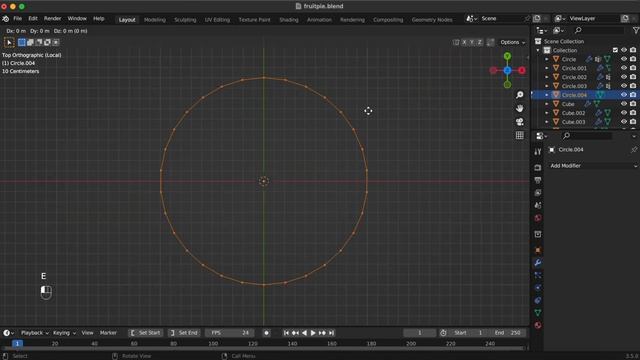Click the Blender logo icon in menu bar
This screenshot has height=360, width=640.
6,19
